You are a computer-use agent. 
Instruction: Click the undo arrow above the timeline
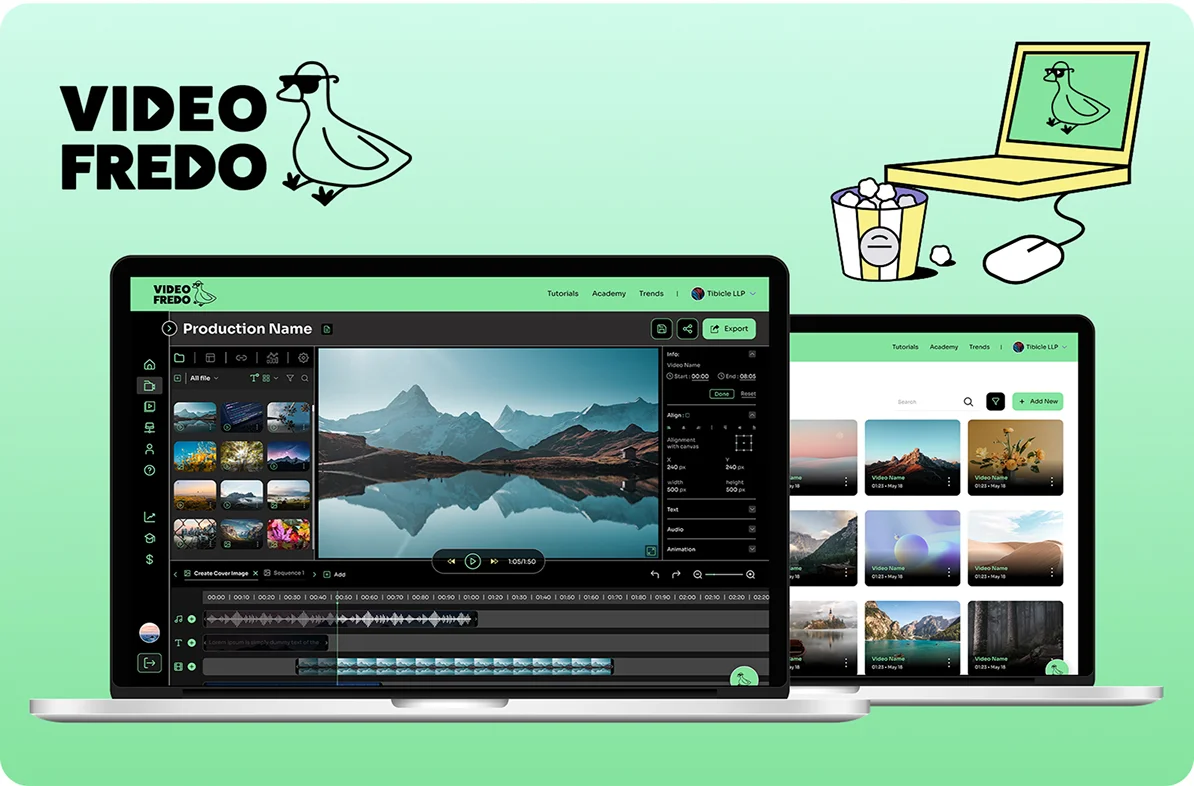click(x=655, y=574)
